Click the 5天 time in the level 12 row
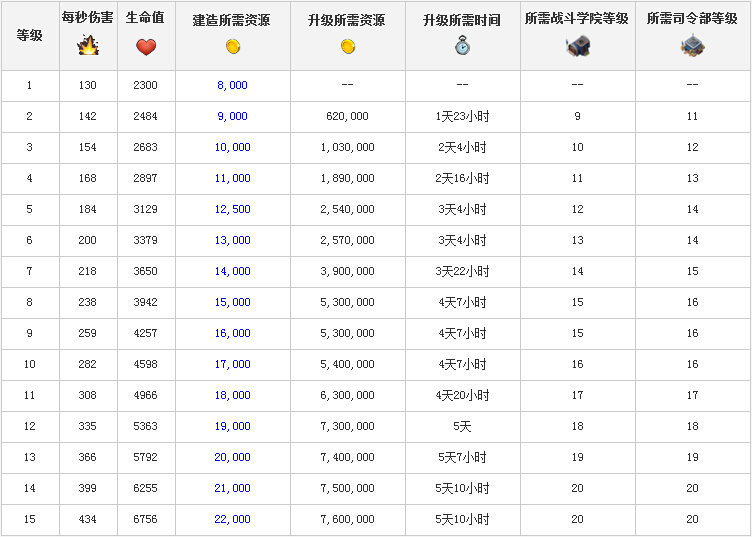The height and width of the screenshot is (537, 752). click(462, 426)
